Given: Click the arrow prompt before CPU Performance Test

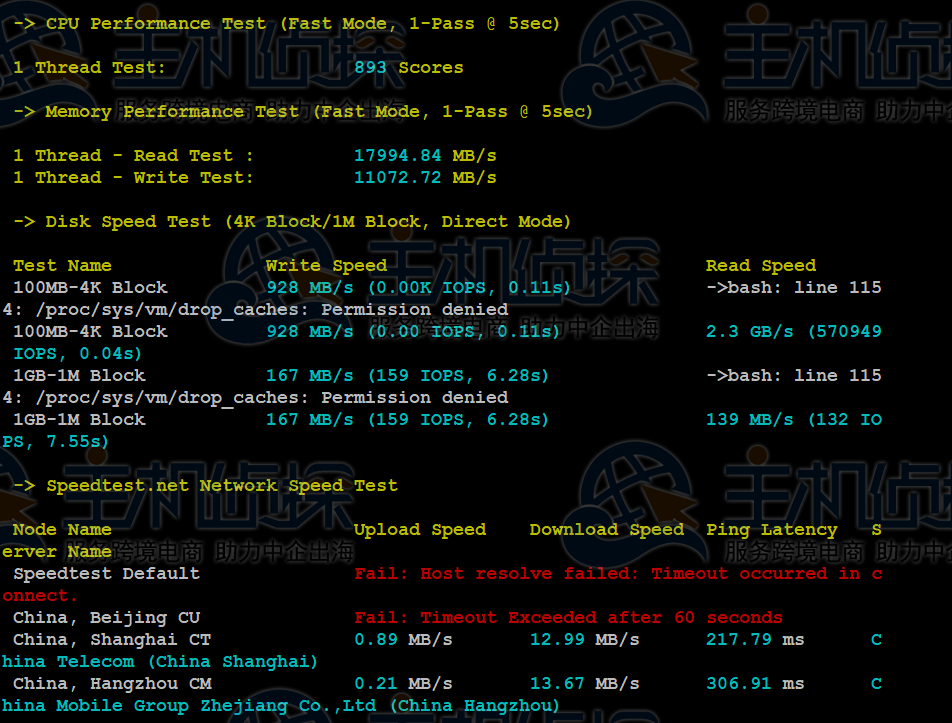Looking at the screenshot, I should tap(21, 23).
